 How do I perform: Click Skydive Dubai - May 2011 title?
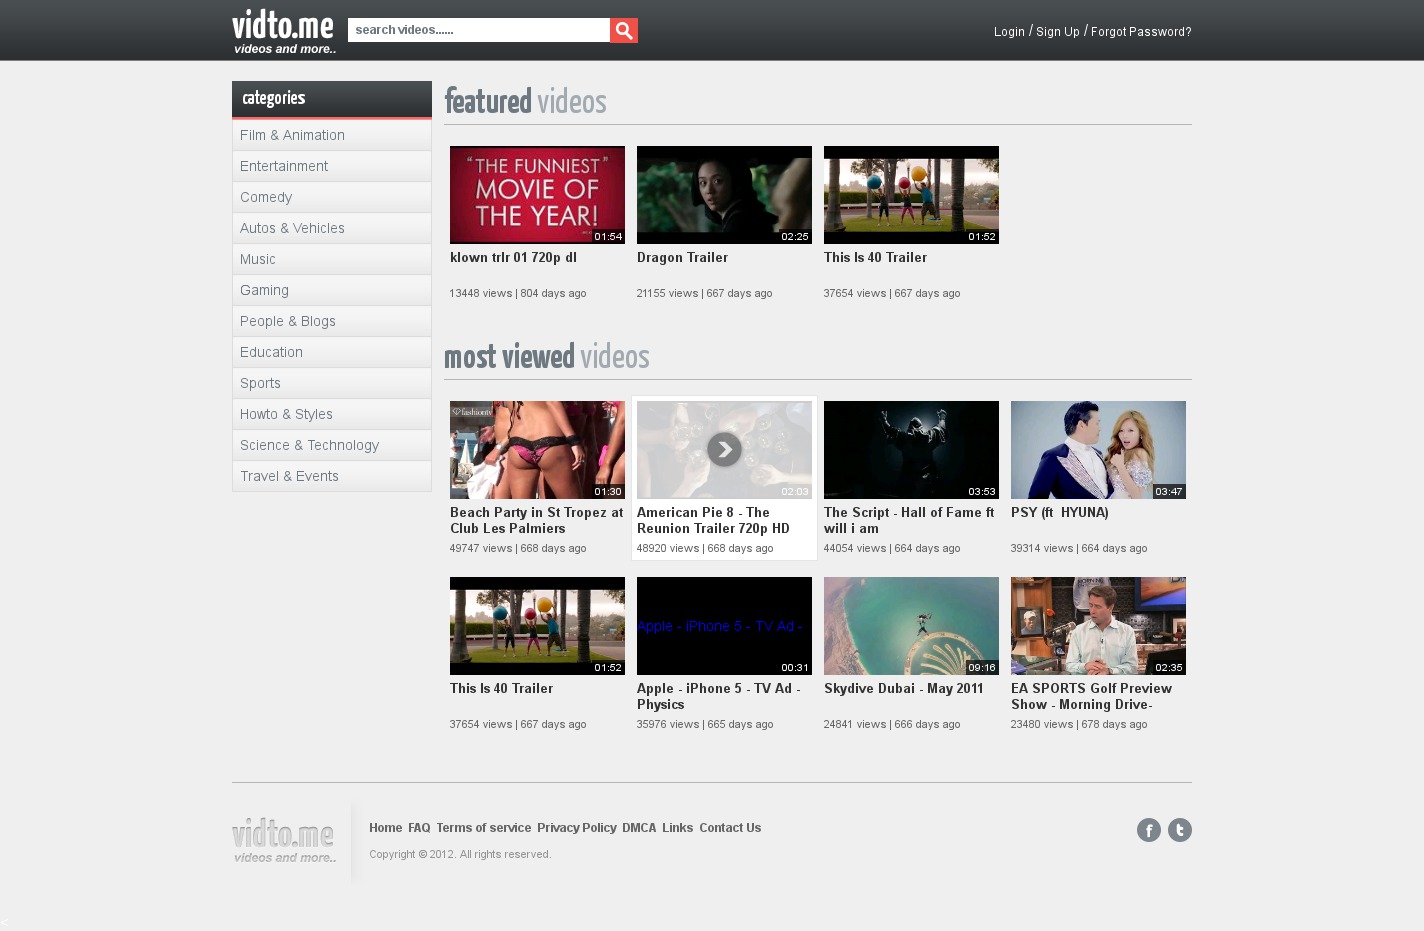click(903, 688)
